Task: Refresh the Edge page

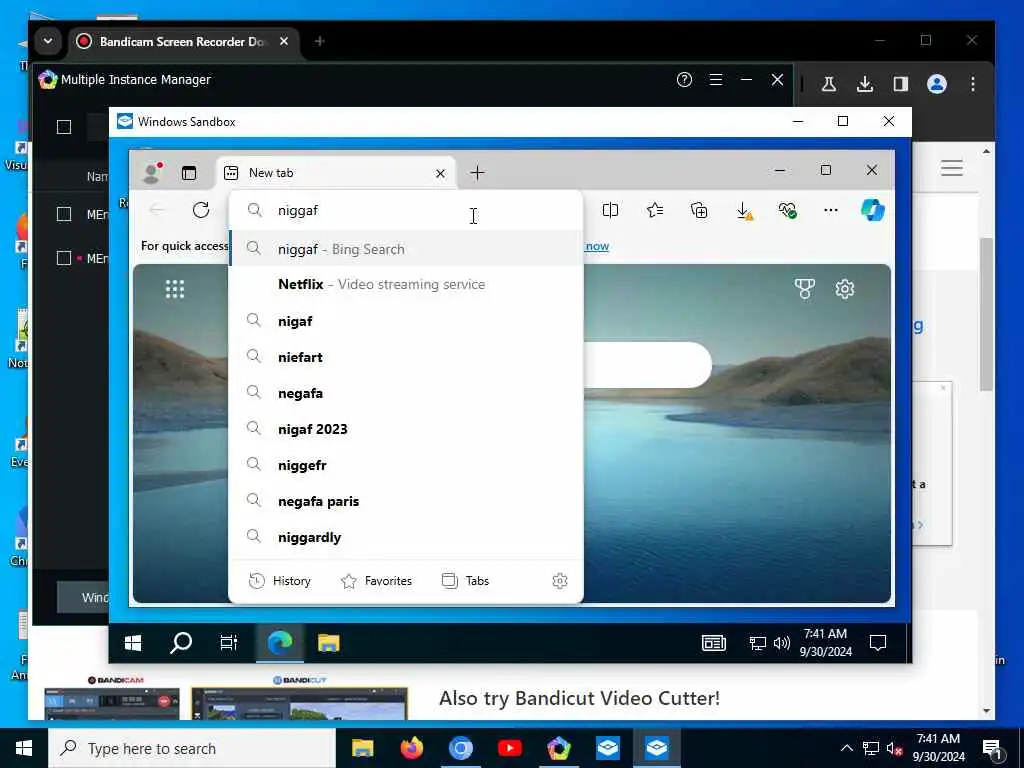Action: [x=201, y=210]
